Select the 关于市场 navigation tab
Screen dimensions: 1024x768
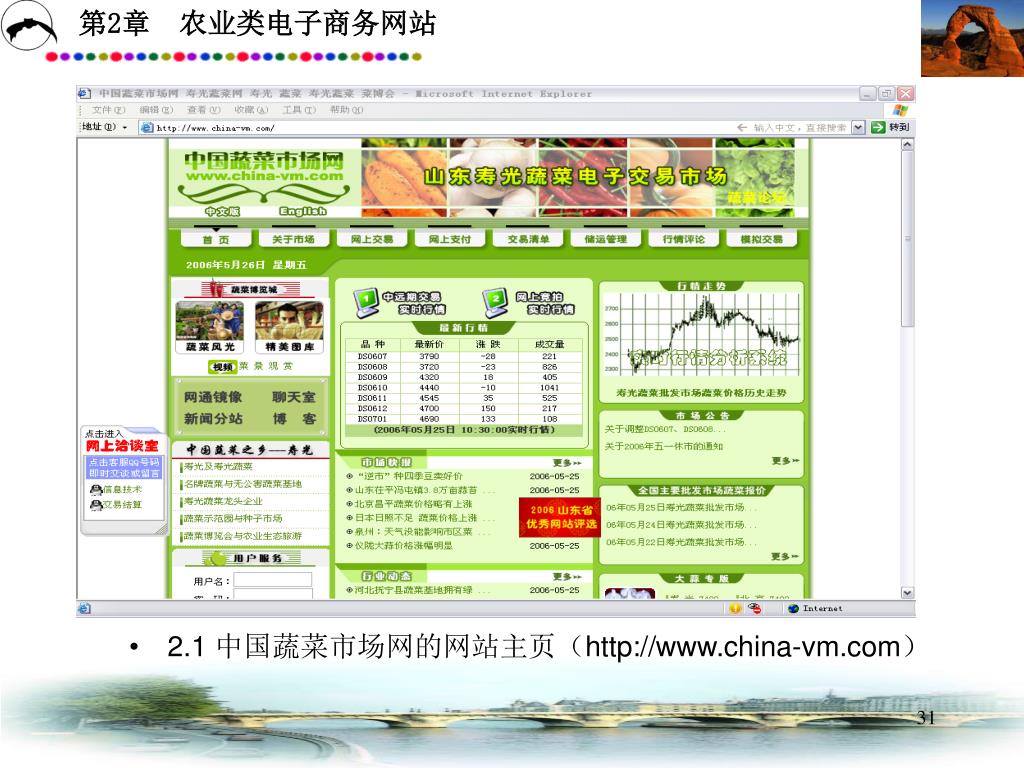(293, 240)
